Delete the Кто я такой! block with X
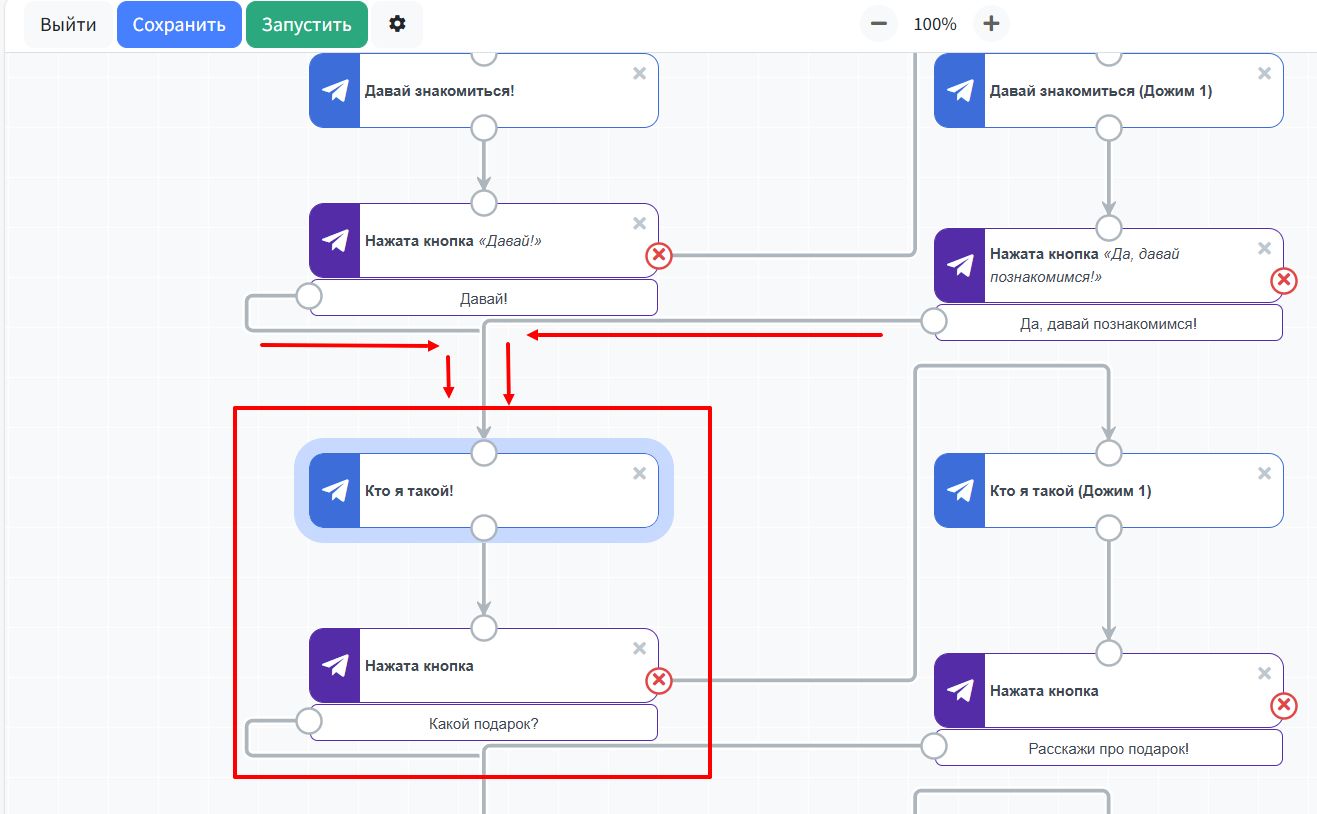 coord(640,473)
